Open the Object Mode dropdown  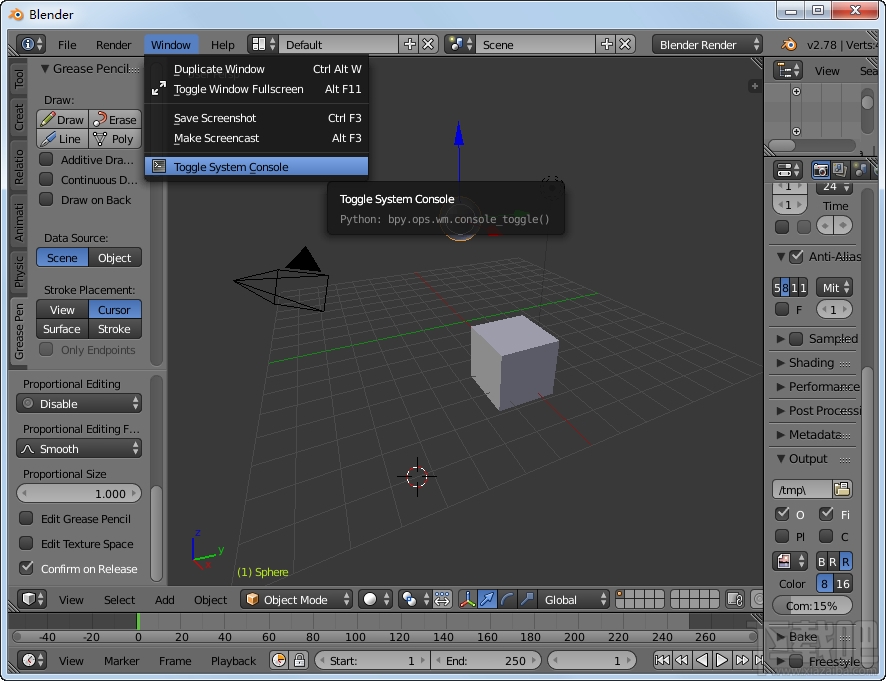tap(296, 600)
